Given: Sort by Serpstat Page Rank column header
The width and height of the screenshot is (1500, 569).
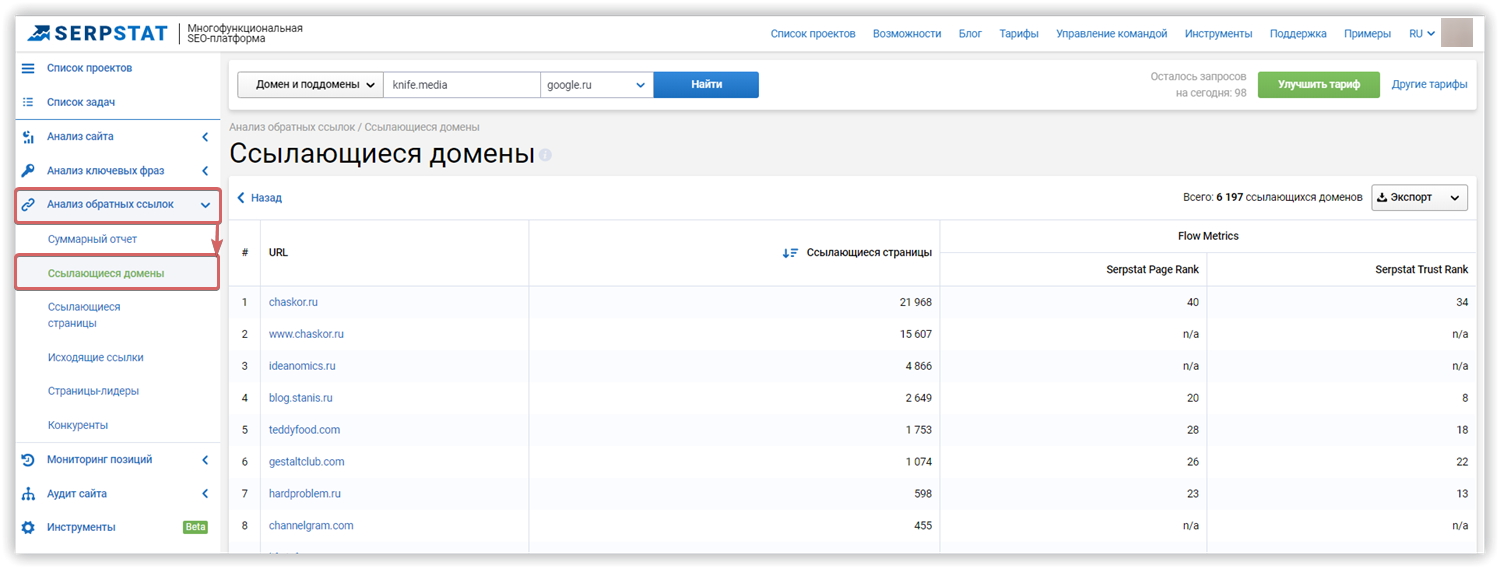Looking at the screenshot, I should coord(1152,270).
